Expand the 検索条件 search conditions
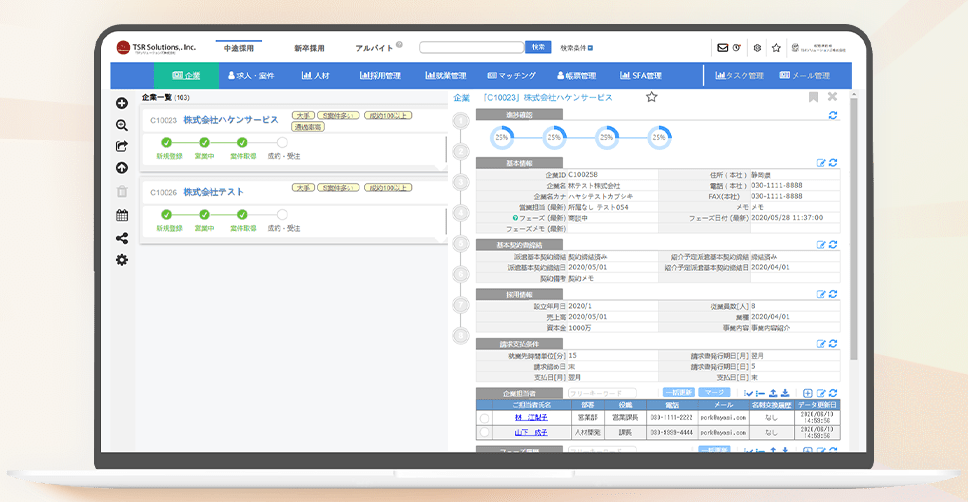Image resolution: width=968 pixels, height=502 pixels. click(577, 47)
